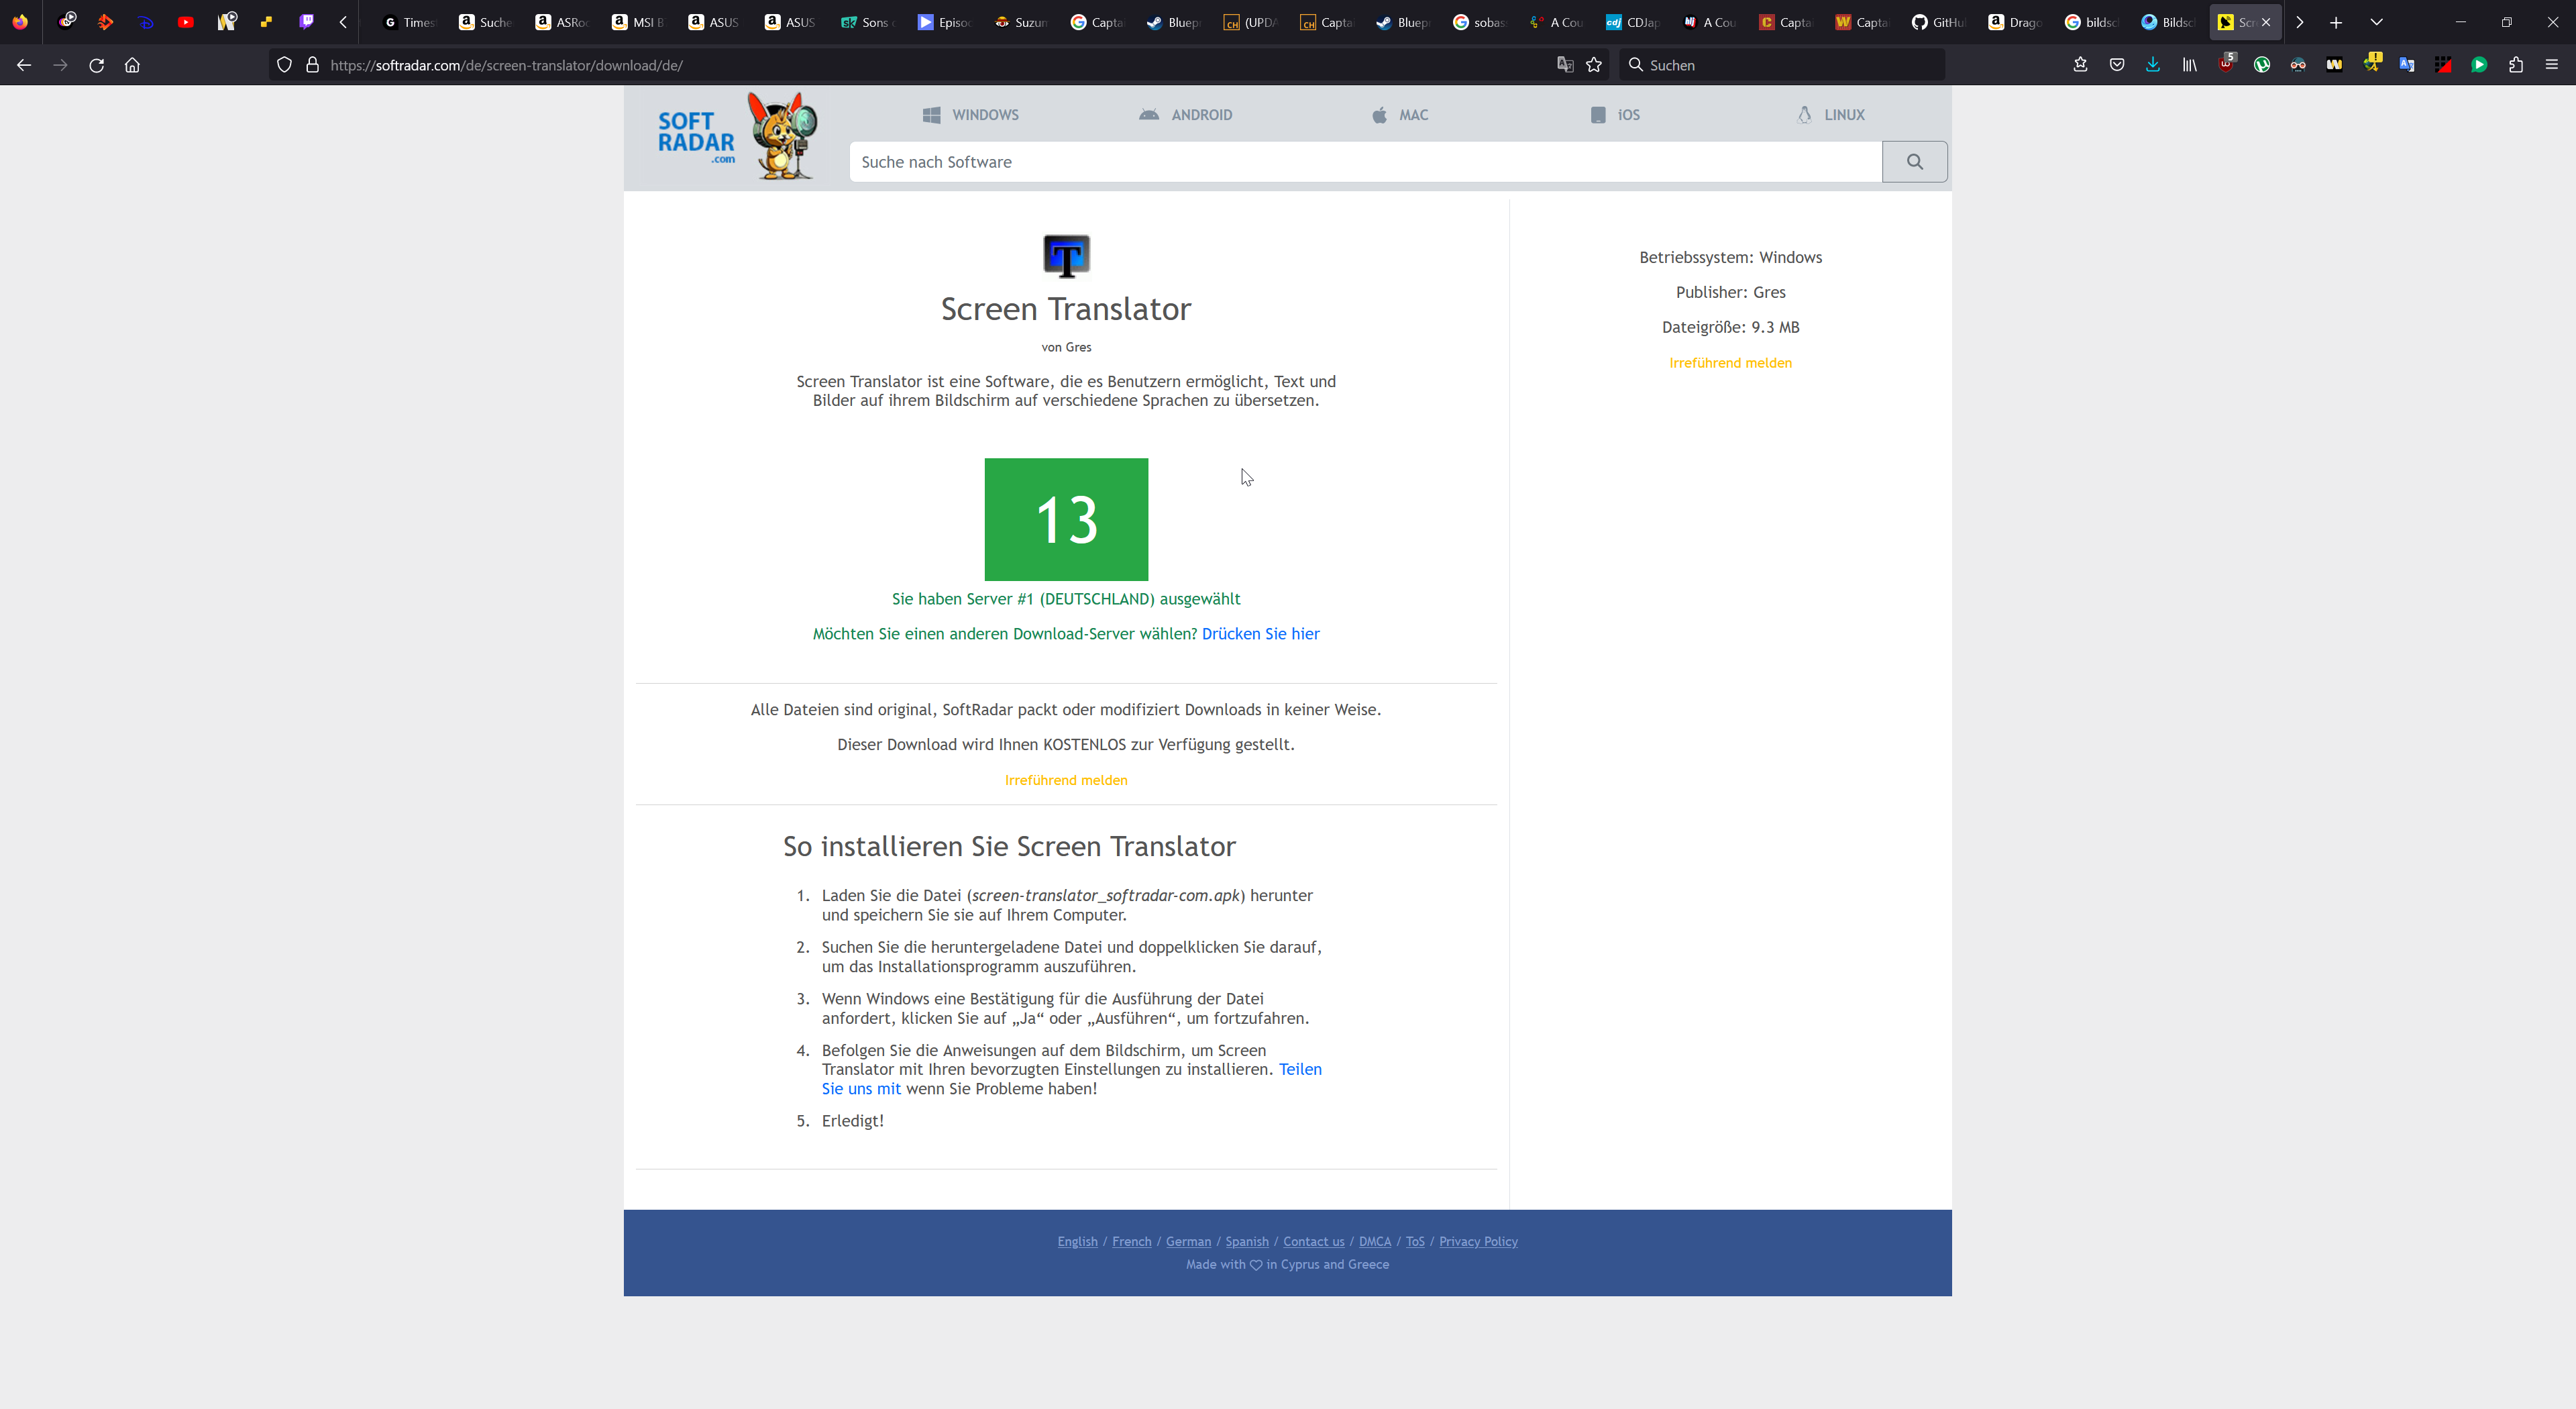Switch to the MSI B tab
The height and width of the screenshot is (1409, 2576).
pos(639,22)
